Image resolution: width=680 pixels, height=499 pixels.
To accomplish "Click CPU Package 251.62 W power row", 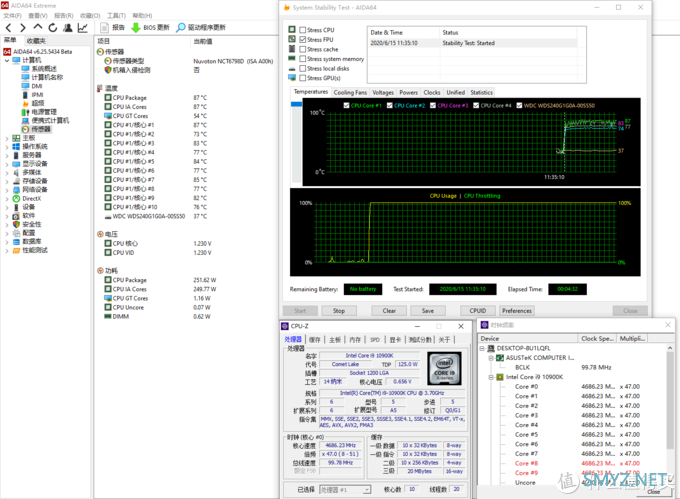I will (160, 280).
